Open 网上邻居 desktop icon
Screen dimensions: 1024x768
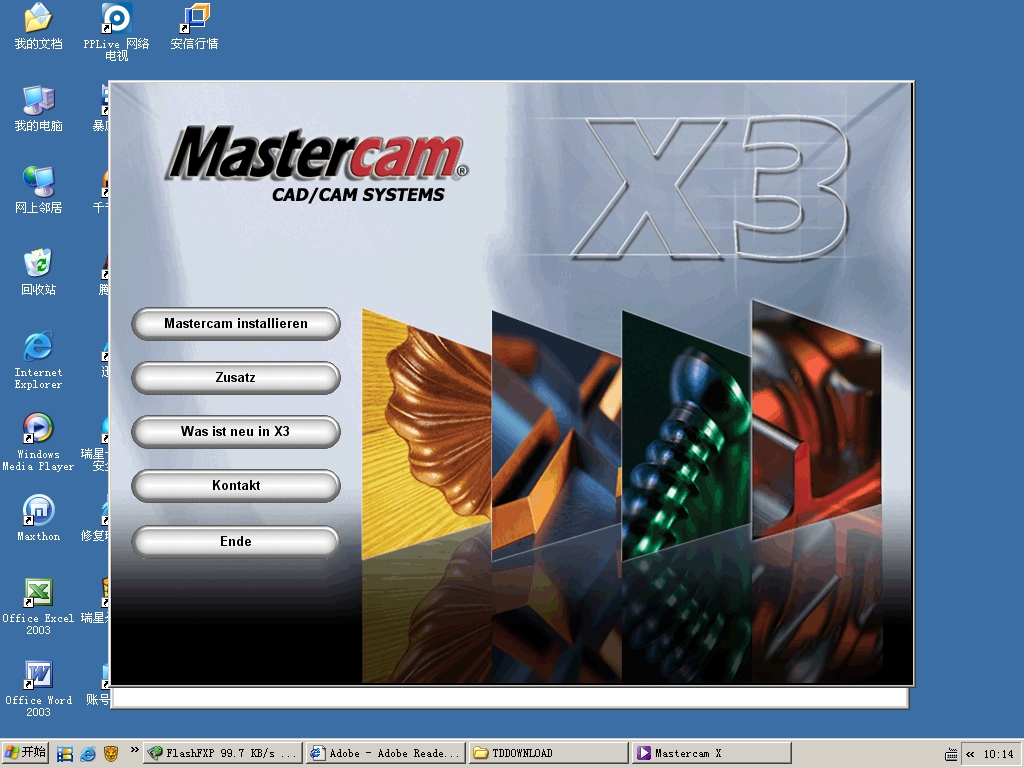coord(39,190)
